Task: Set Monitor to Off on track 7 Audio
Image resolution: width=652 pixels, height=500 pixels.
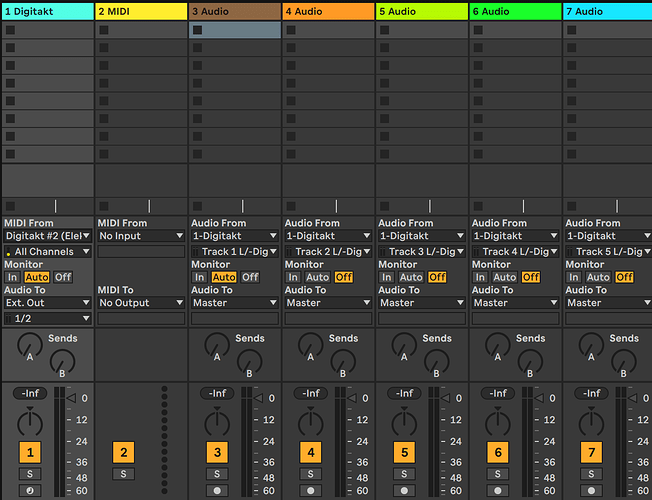Action: [625, 277]
